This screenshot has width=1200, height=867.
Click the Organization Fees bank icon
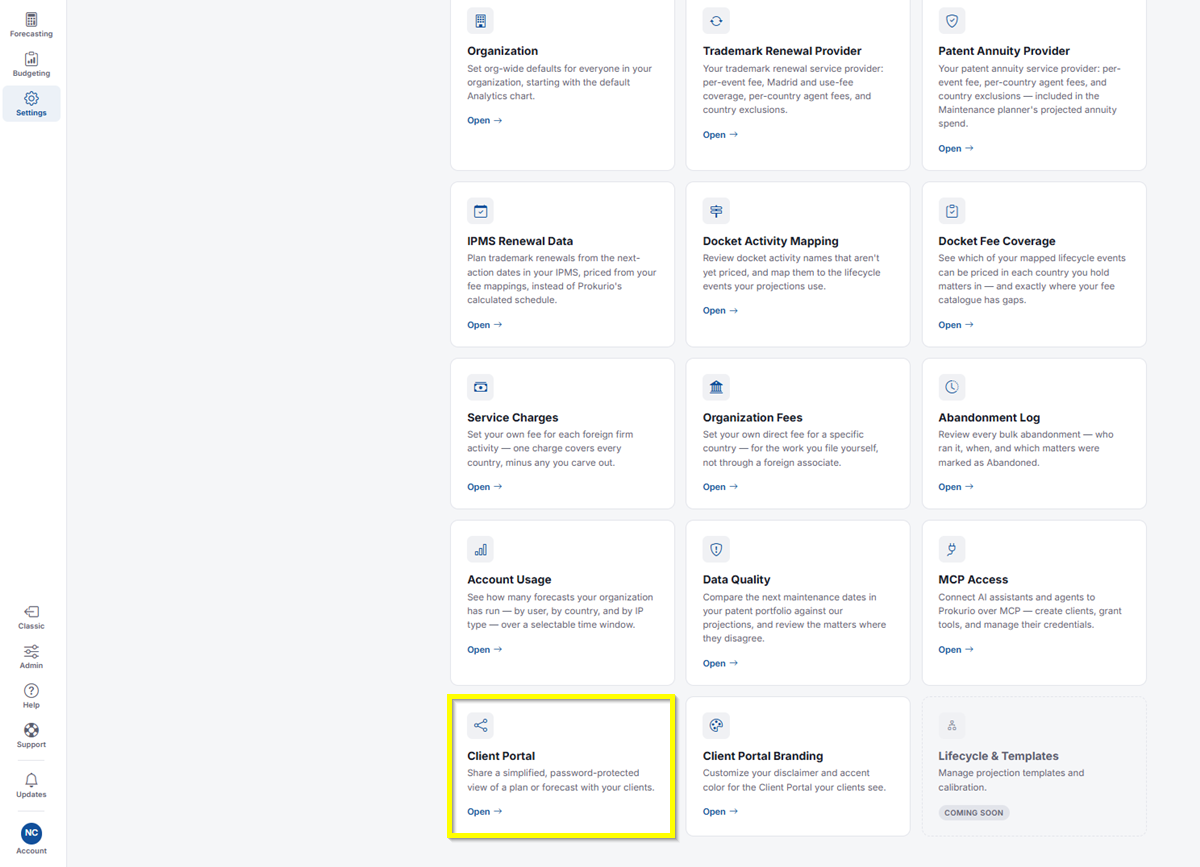(x=716, y=387)
